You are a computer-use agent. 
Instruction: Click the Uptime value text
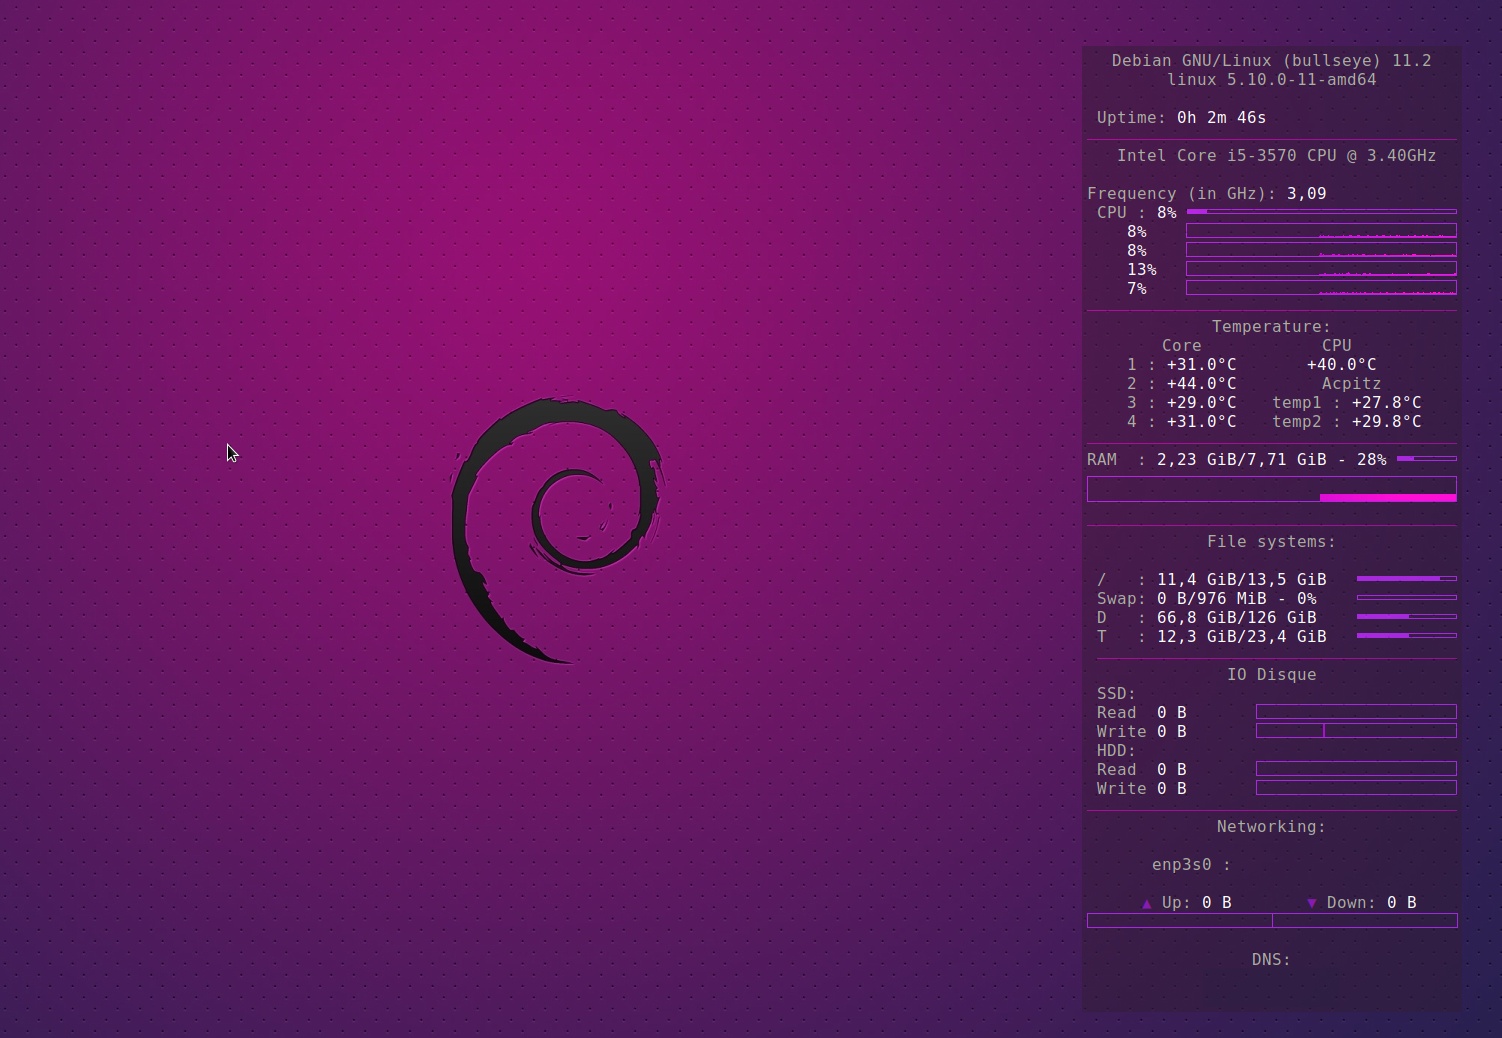[x=1221, y=118]
